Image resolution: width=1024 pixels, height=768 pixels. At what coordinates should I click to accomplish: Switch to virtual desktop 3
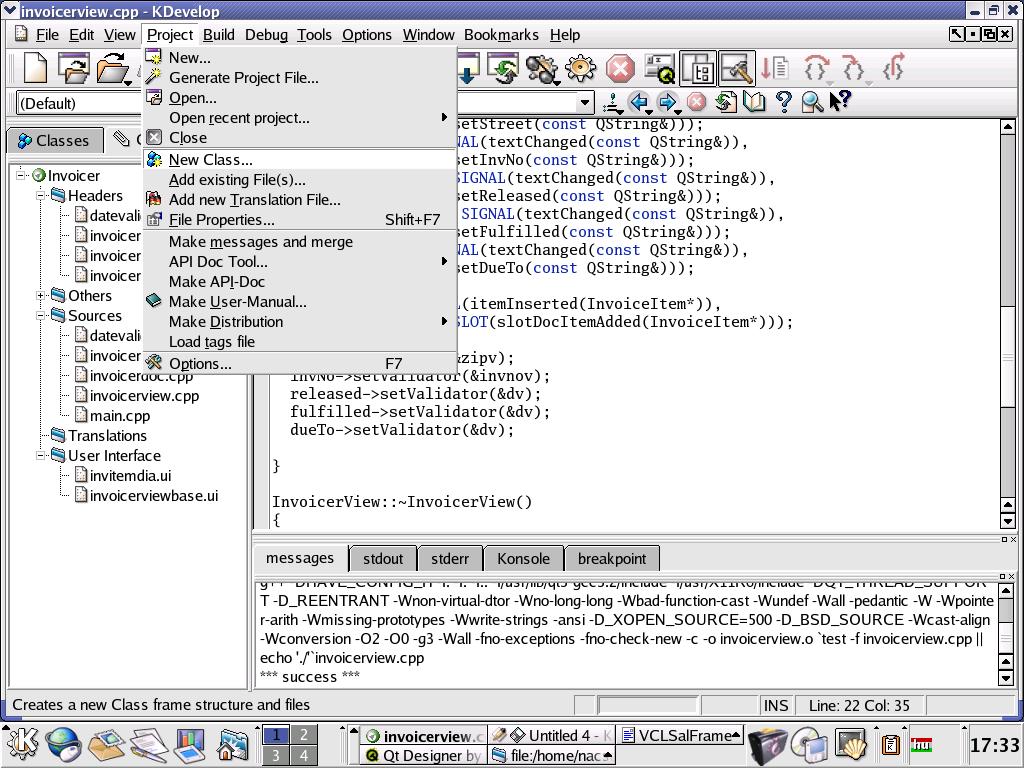click(276, 755)
